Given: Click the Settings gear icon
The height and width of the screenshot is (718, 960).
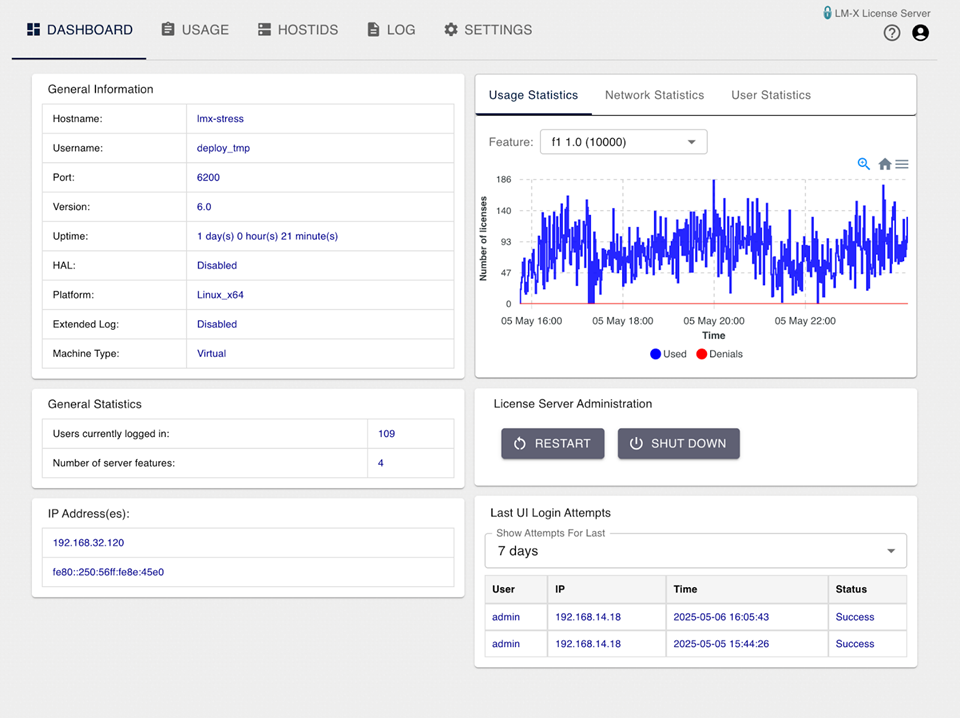Looking at the screenshot, I should [x=451, y=29].
